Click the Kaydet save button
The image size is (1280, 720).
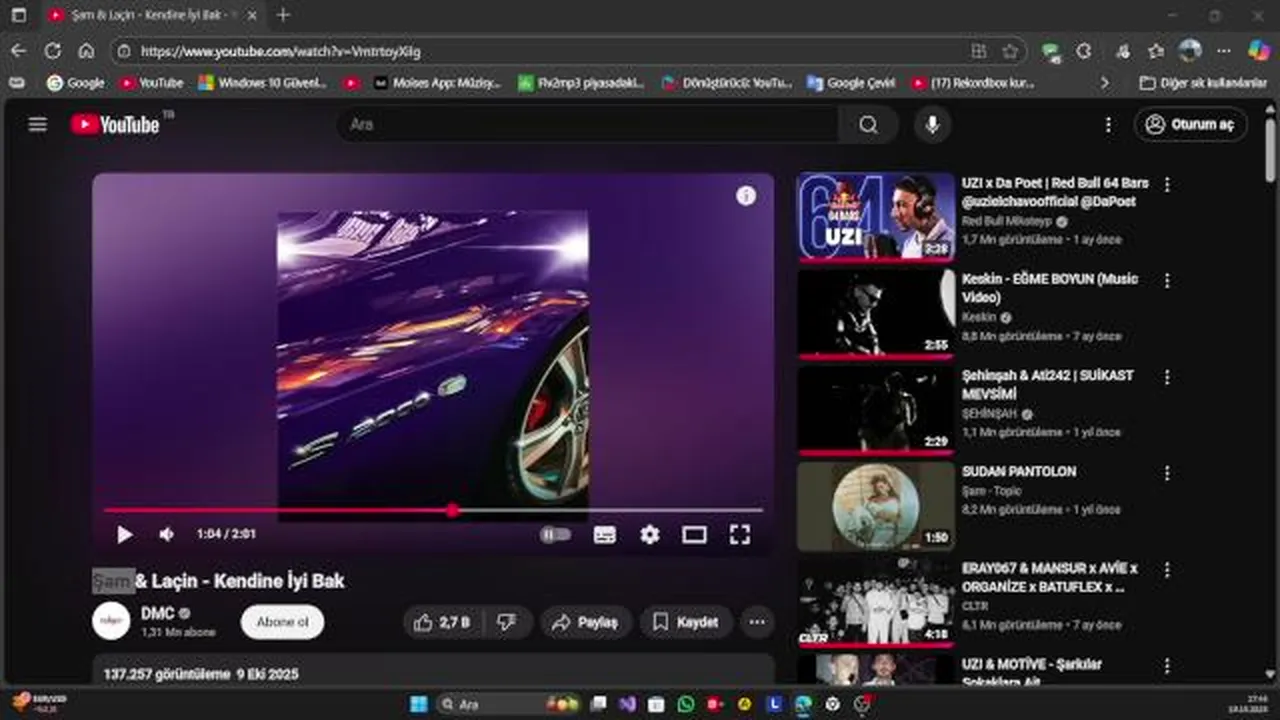pos(686,622)
